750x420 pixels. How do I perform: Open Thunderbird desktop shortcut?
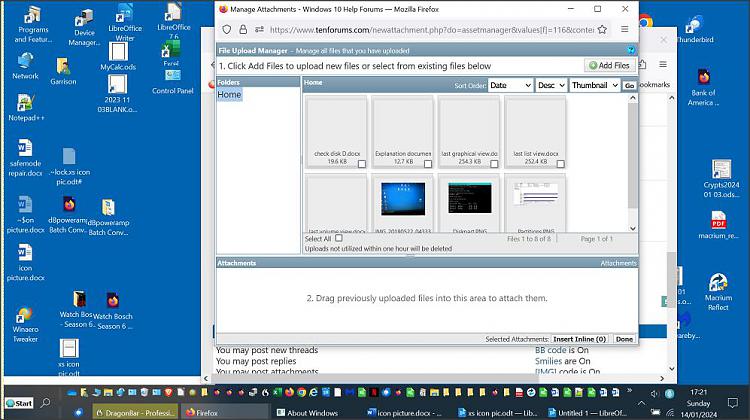coord(695,29)
